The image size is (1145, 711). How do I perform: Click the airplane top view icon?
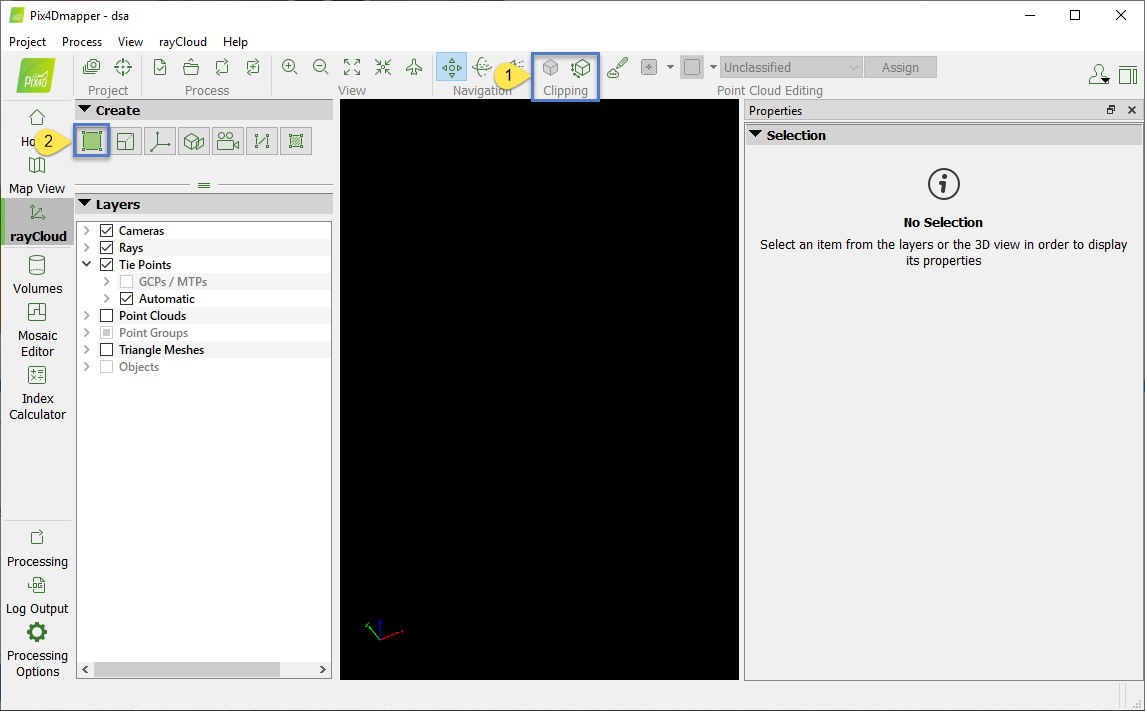[414, 67]
